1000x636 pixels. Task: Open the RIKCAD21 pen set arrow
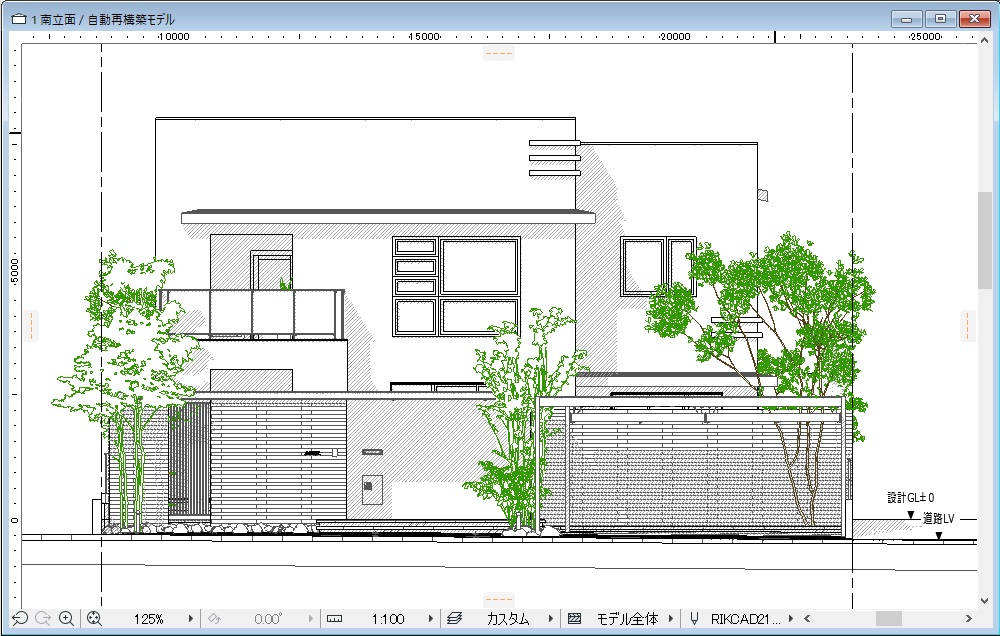(791, 619)
